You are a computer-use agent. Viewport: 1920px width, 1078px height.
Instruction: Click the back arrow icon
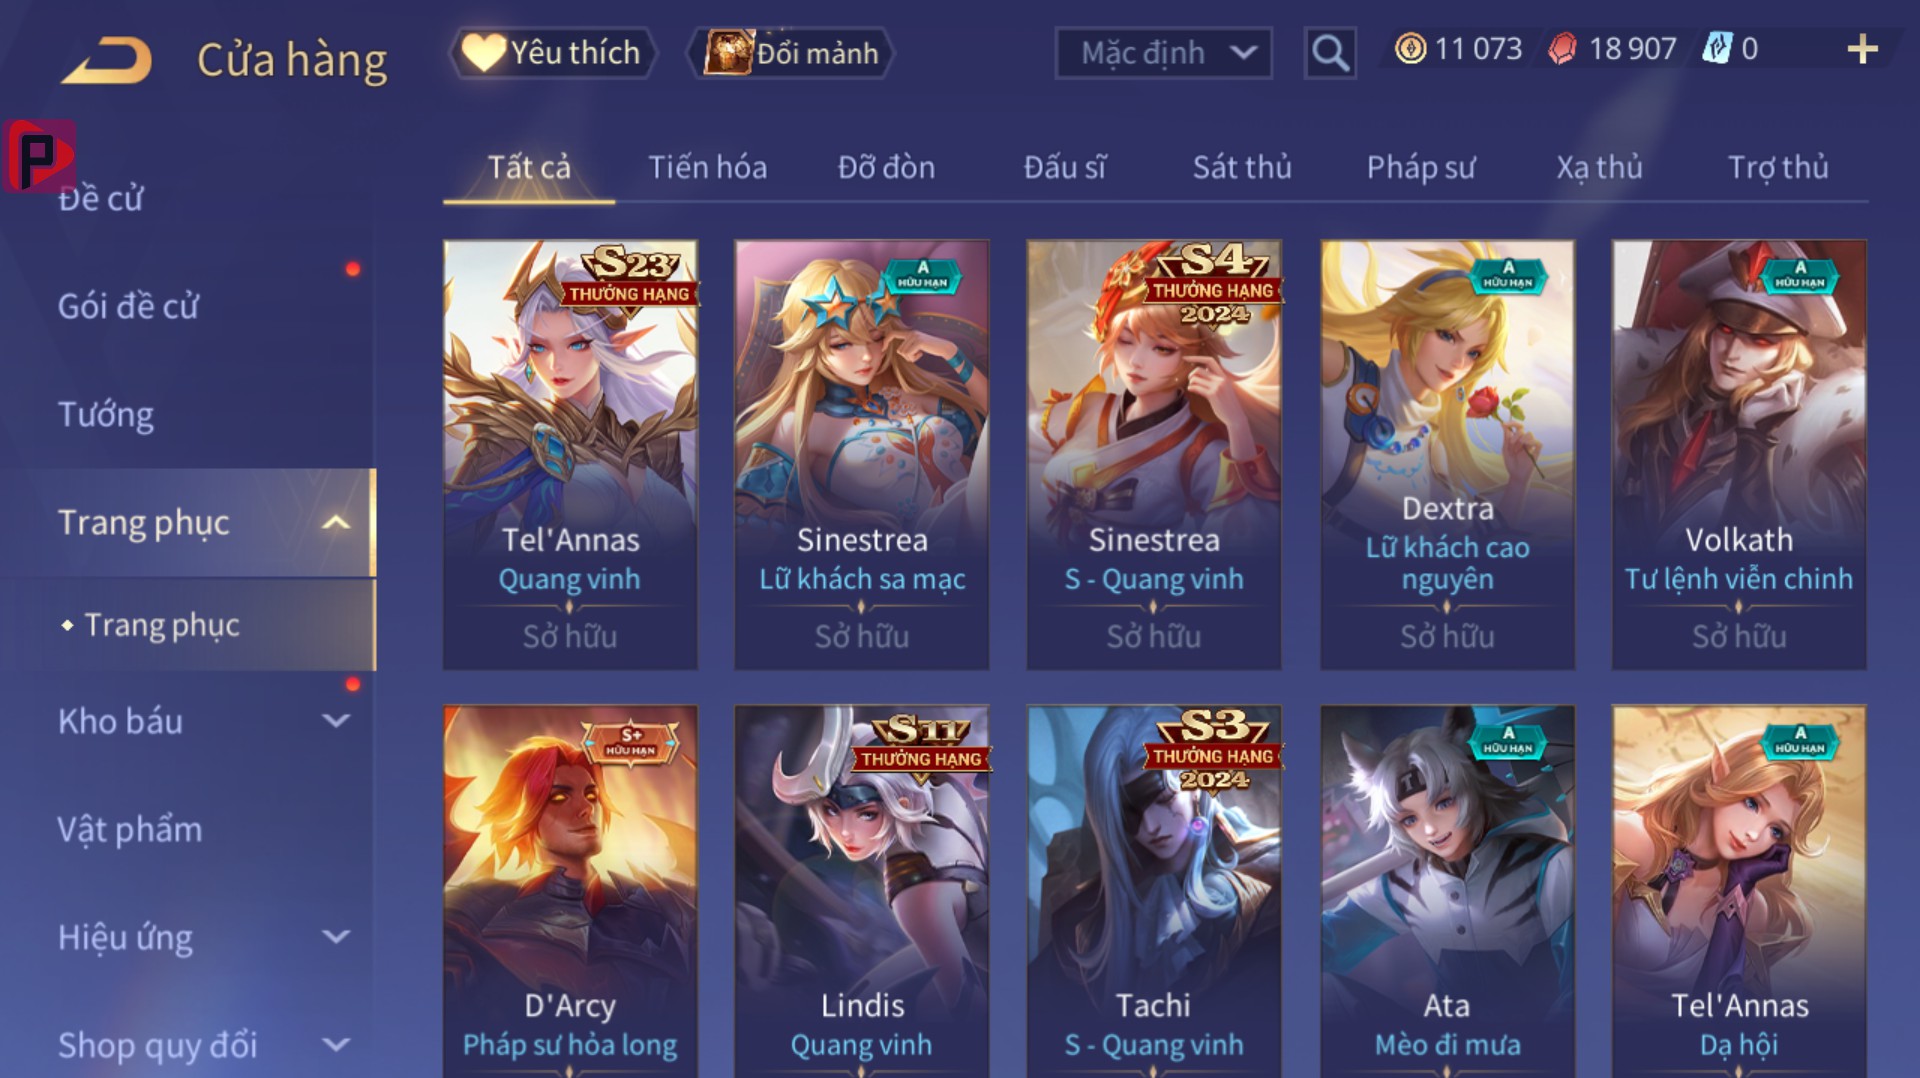[107, 60]
